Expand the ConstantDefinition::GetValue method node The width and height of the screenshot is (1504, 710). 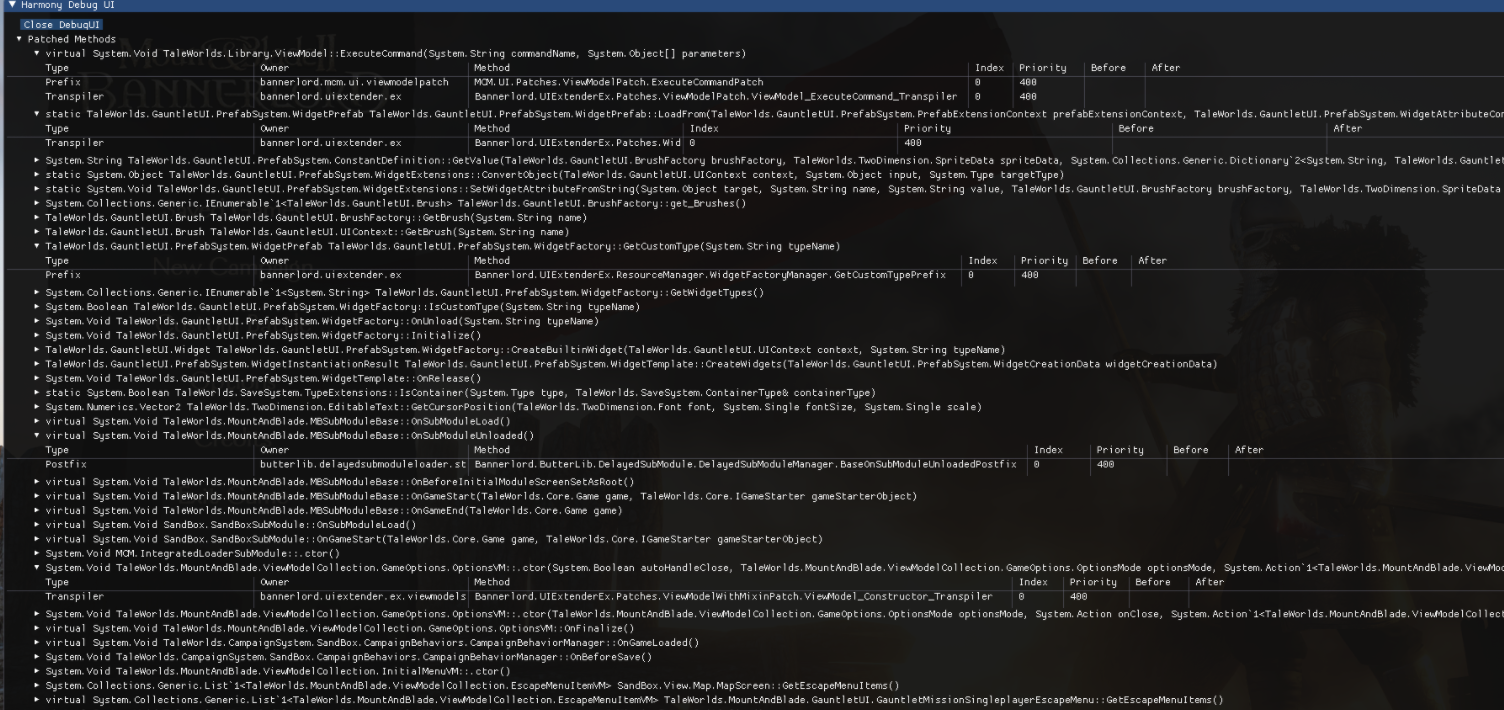pyautogui.click(x=37, y=160)
